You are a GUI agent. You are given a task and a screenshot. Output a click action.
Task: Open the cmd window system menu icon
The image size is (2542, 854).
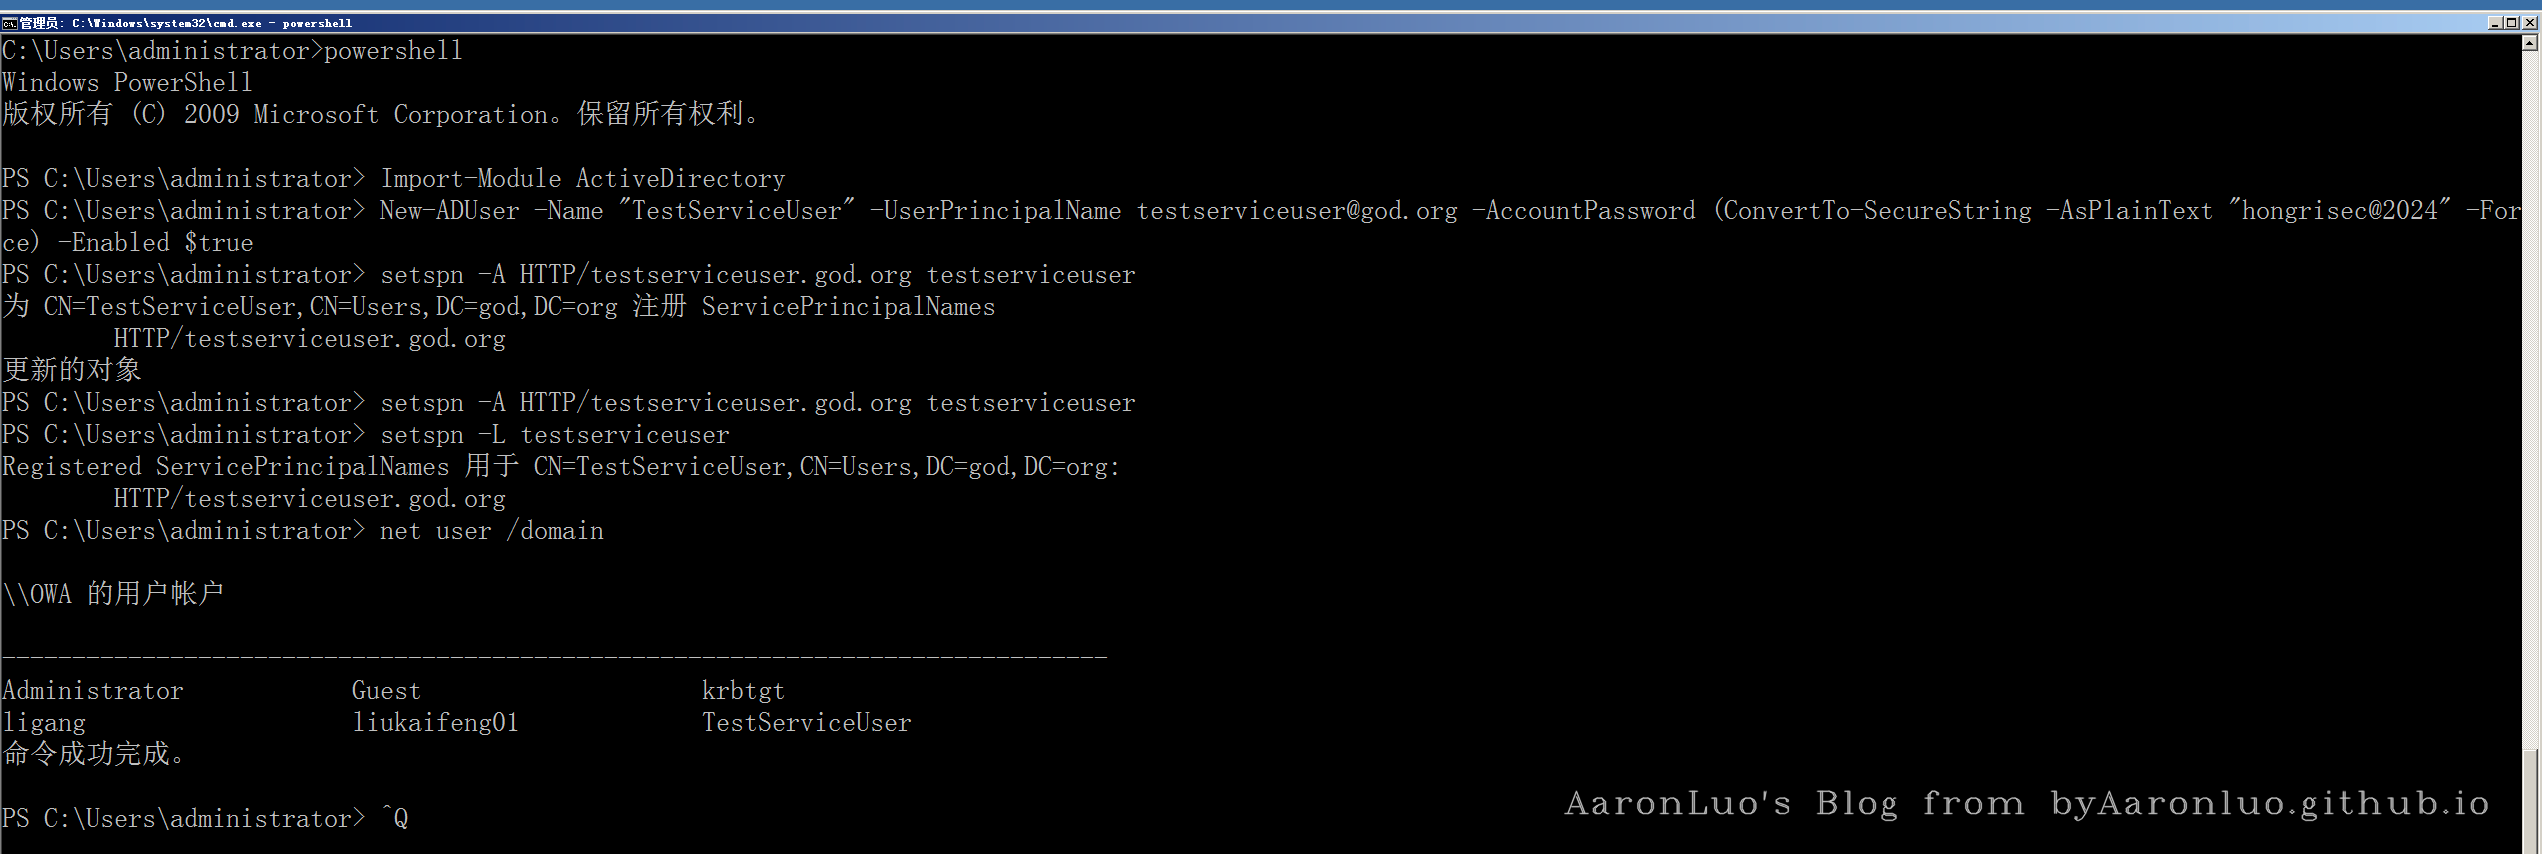9,23
